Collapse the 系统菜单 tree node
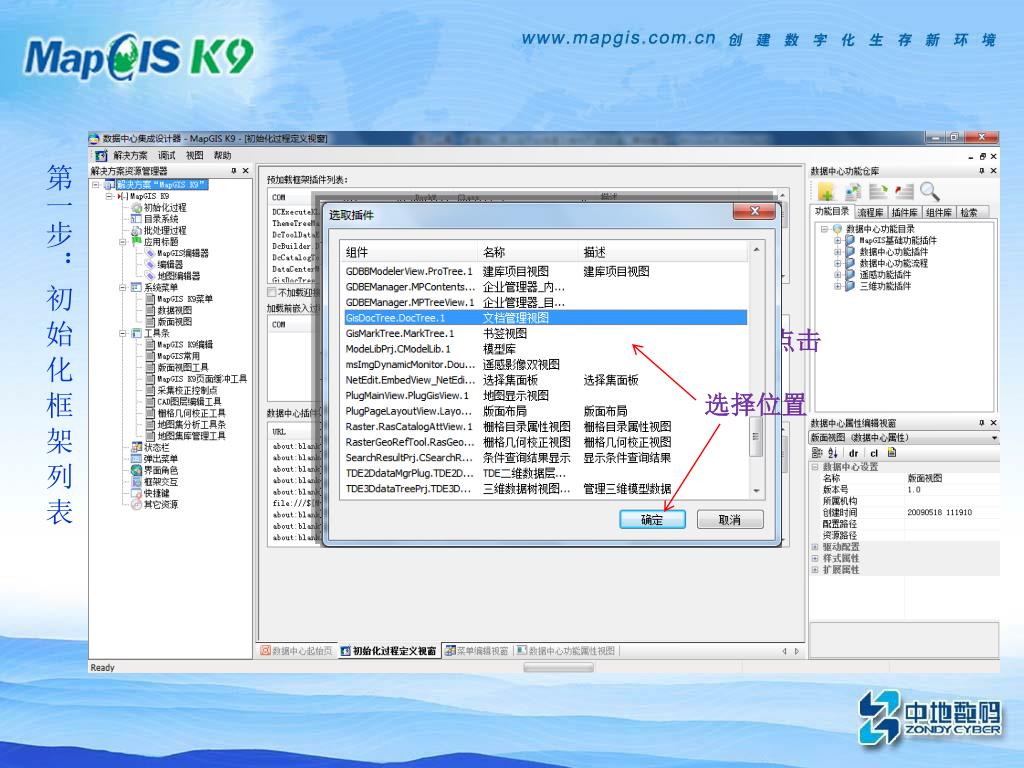The height and width of the screenshot is (768, 1024). [x=123, y=287]
